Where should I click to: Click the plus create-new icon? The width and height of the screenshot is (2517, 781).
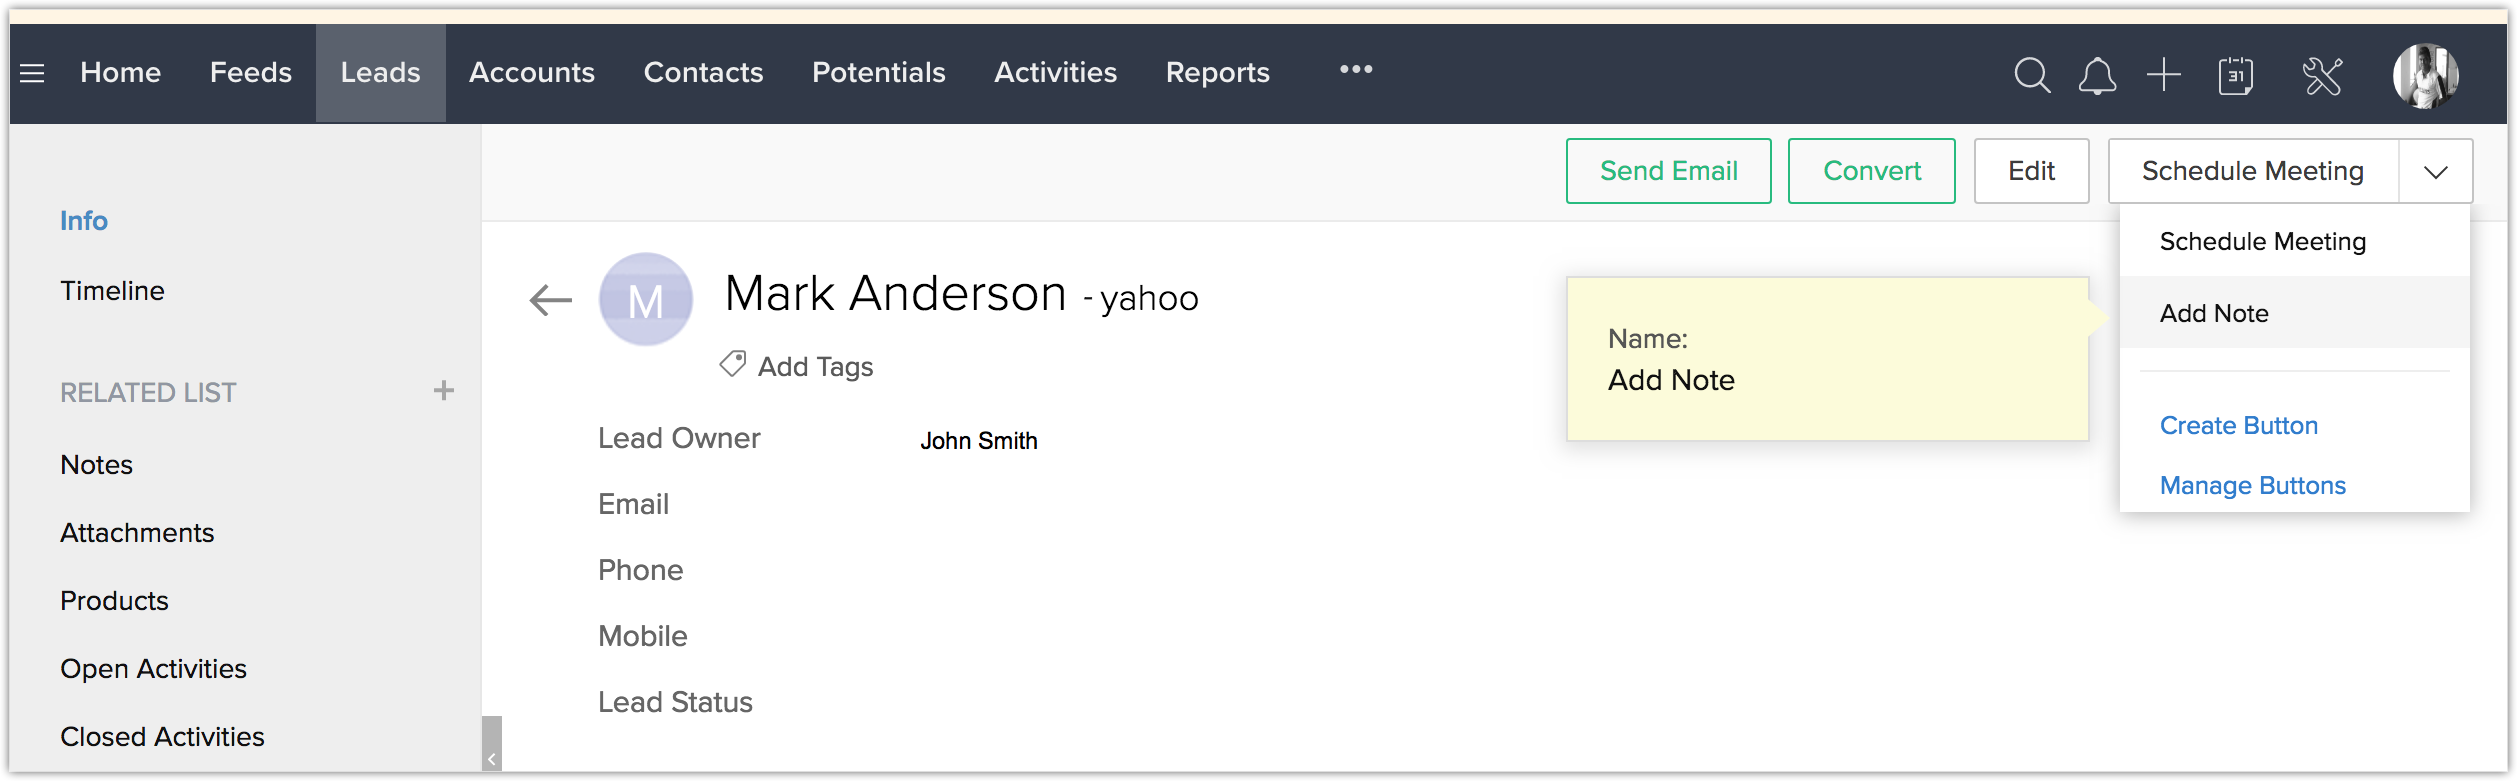point(2163,75)
